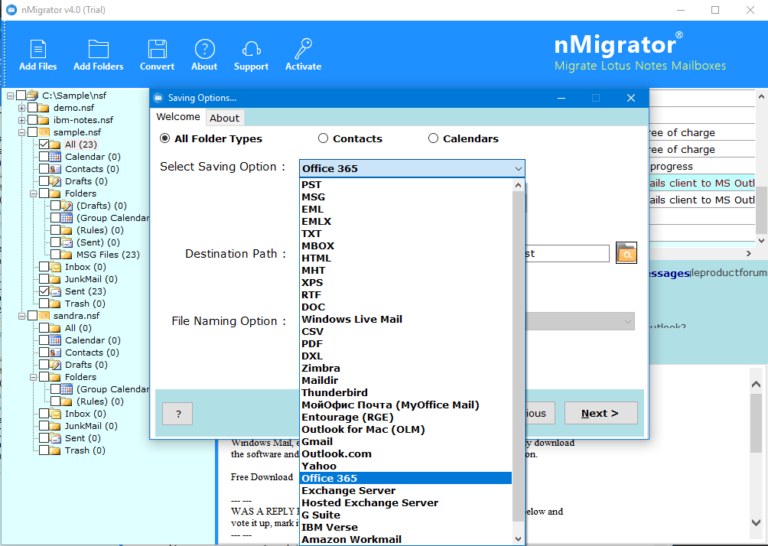The width and height of the screenshot is (768, 546).
Task: Select the Contacts radio button
Action: [x=323, y=139]
